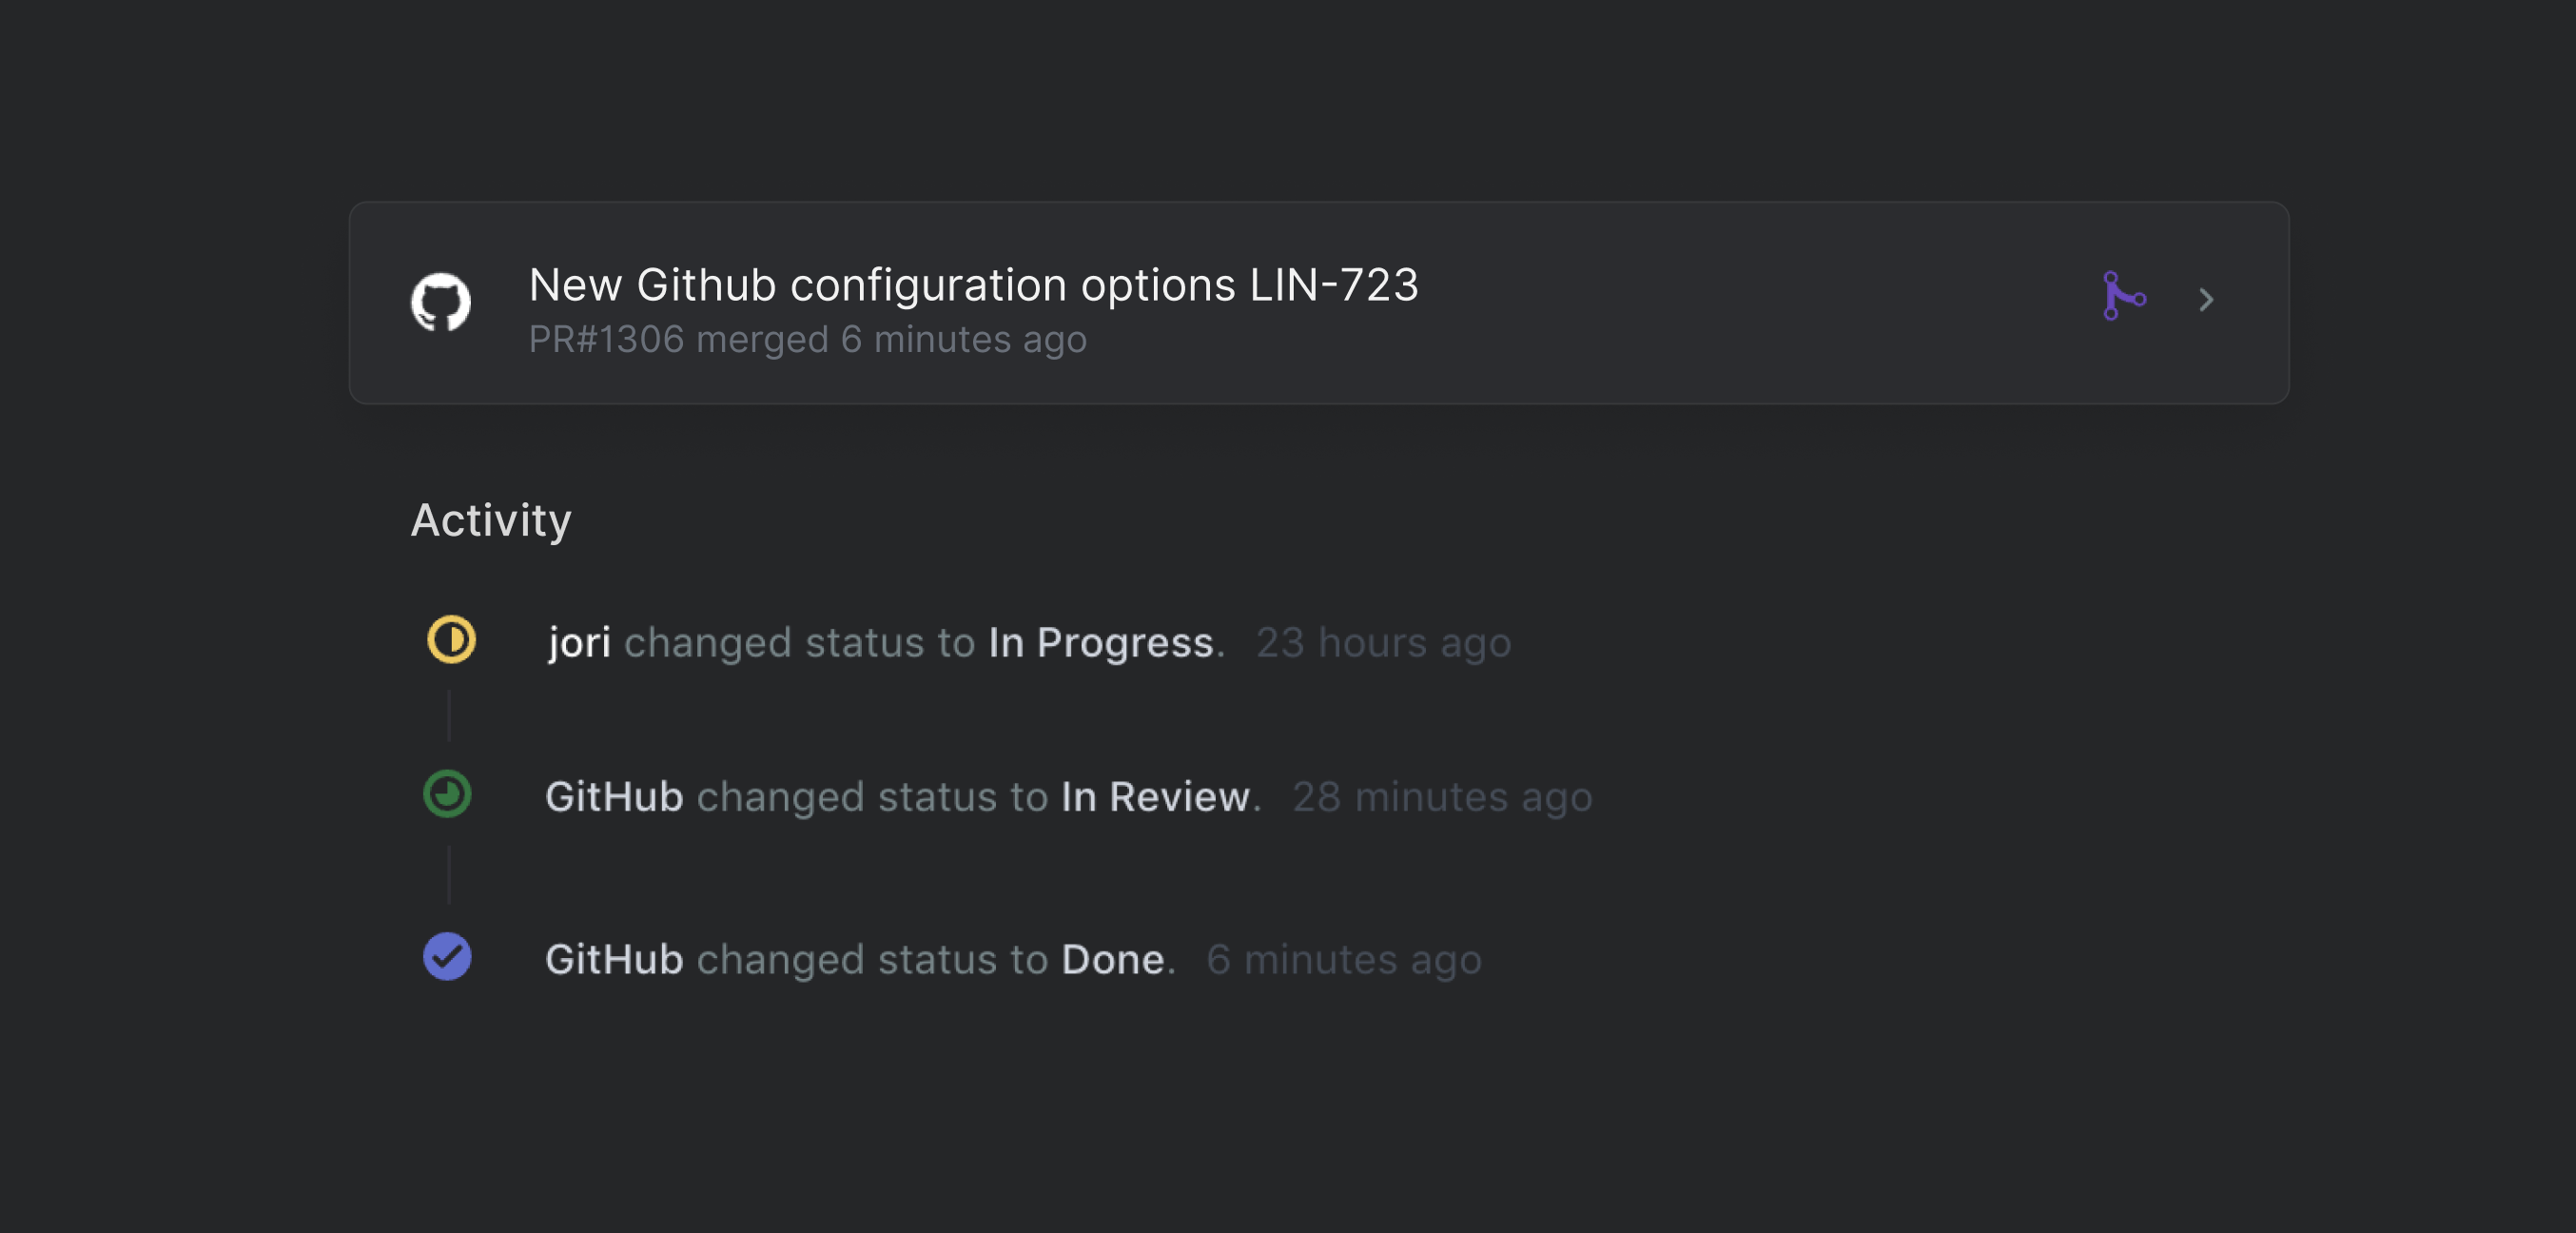The height and width of the screenshot is (1233, 2576).
Task: Click the 28 minutes ago timestamp
Action: 1442,798
